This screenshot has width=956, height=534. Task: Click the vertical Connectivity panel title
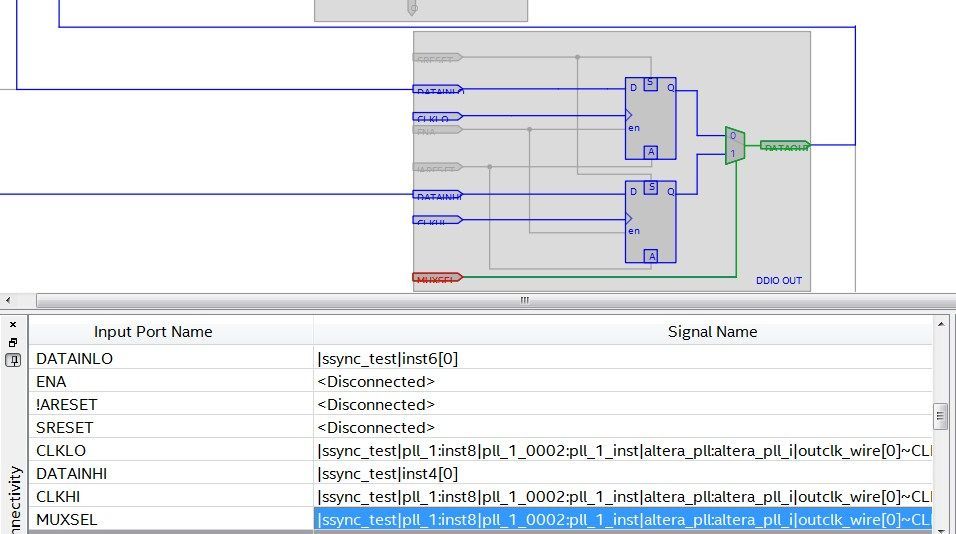(x=15, y=500)
